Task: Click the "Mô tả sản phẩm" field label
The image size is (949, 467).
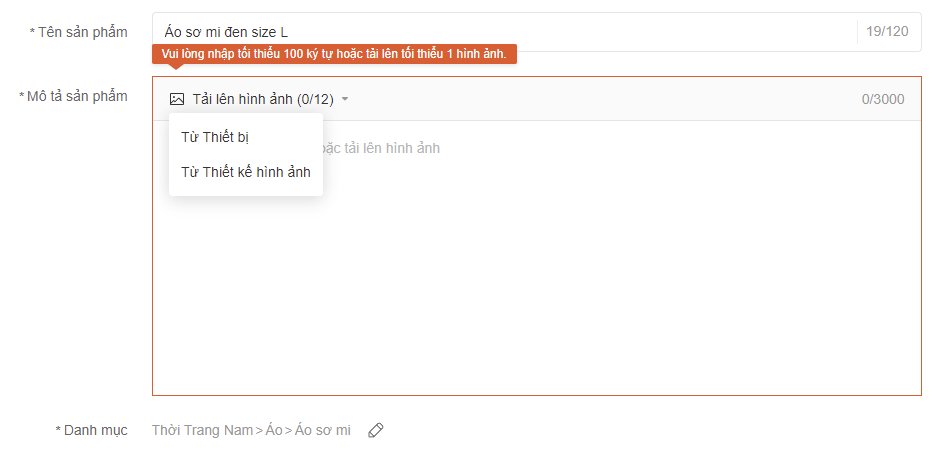Action: coord(77,96)
